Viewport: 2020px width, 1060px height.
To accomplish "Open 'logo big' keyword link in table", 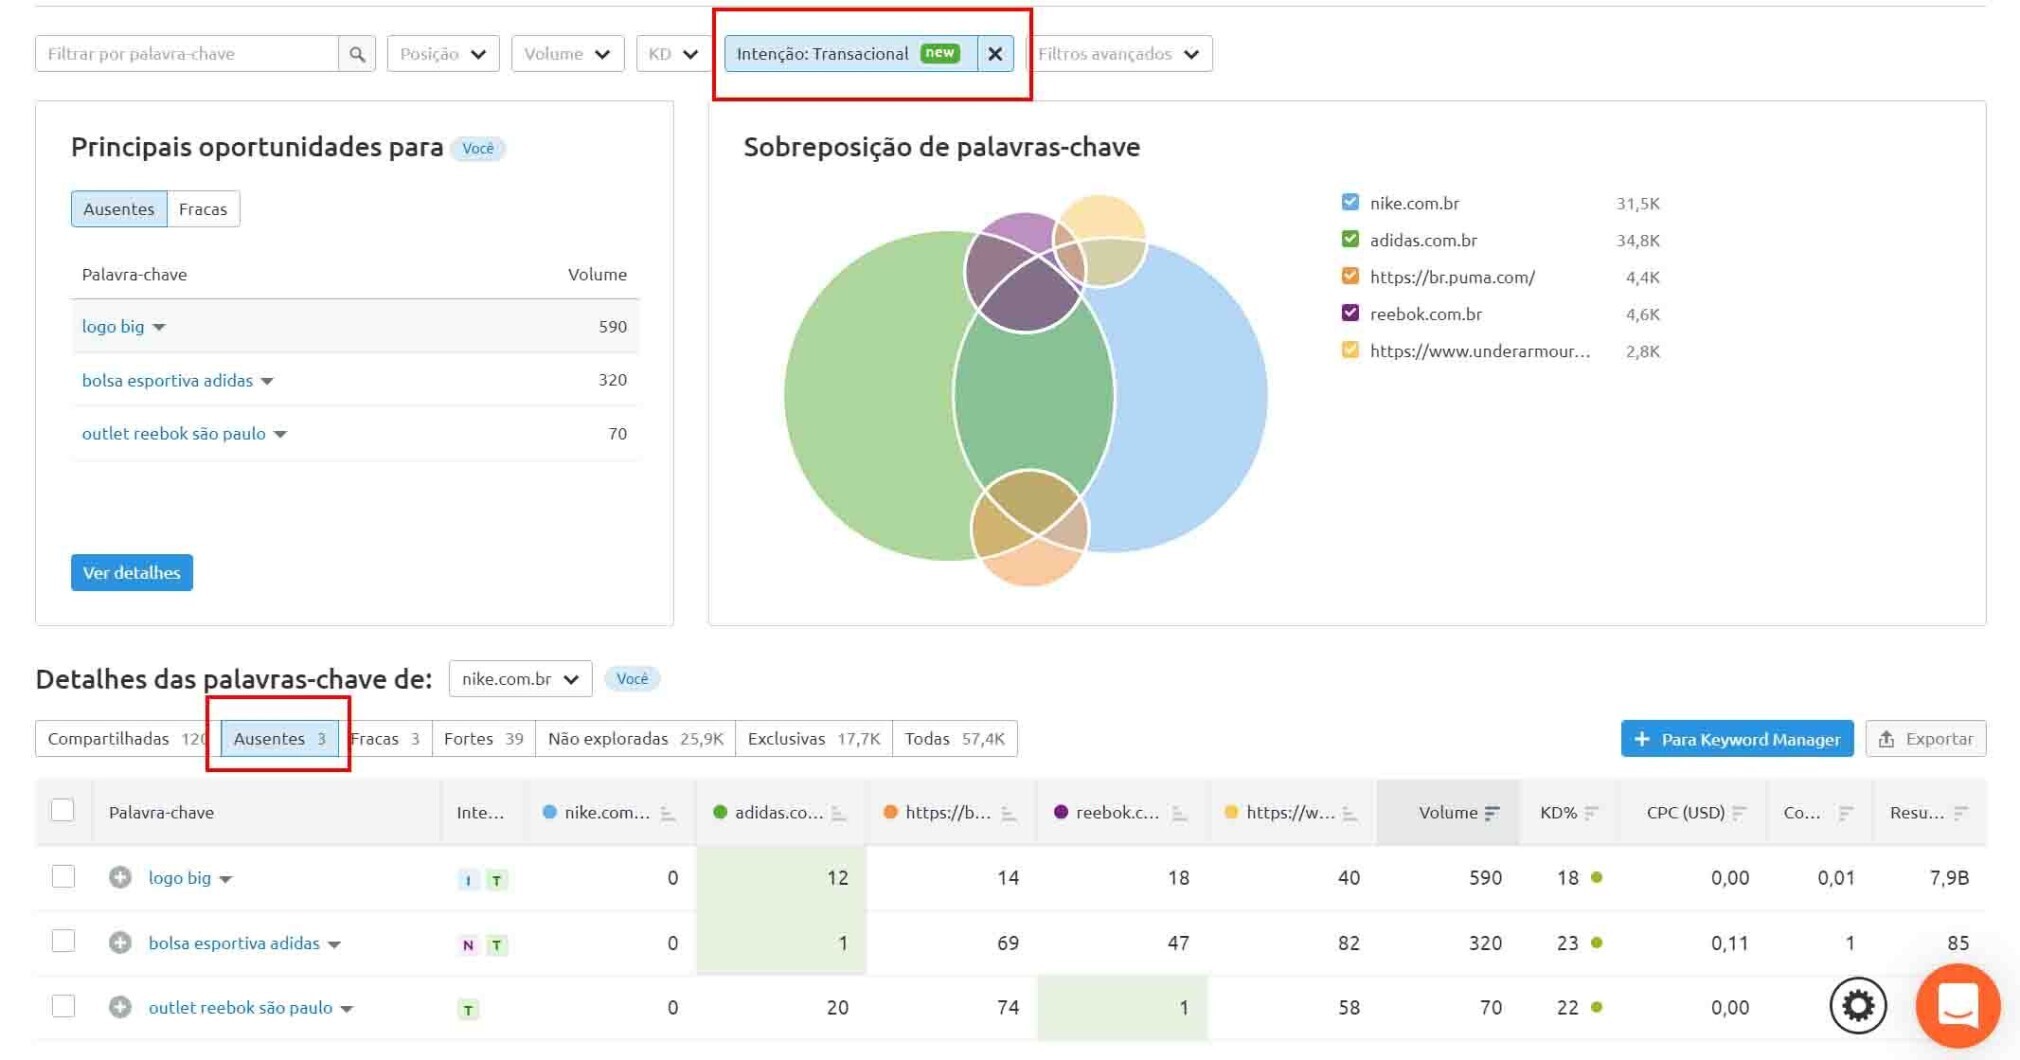I will coord(180,877).
